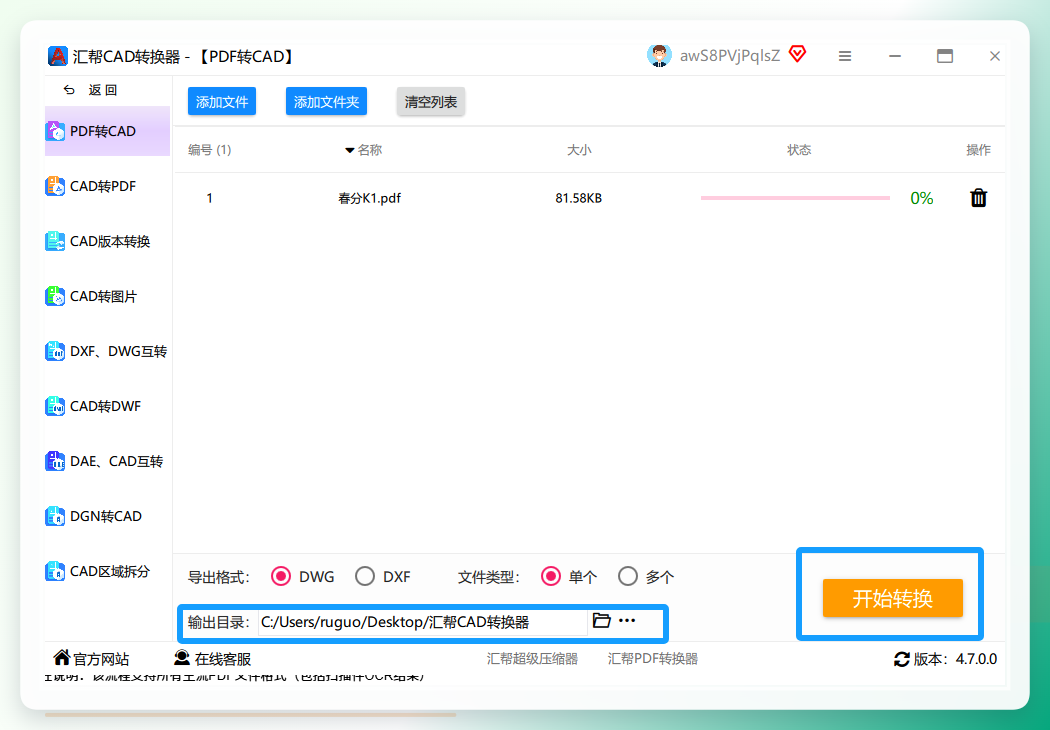Image resolution: width=1050 pixels, height=730 pixels.
Task: Click the orange 开始转换 button
Action: 893,597
